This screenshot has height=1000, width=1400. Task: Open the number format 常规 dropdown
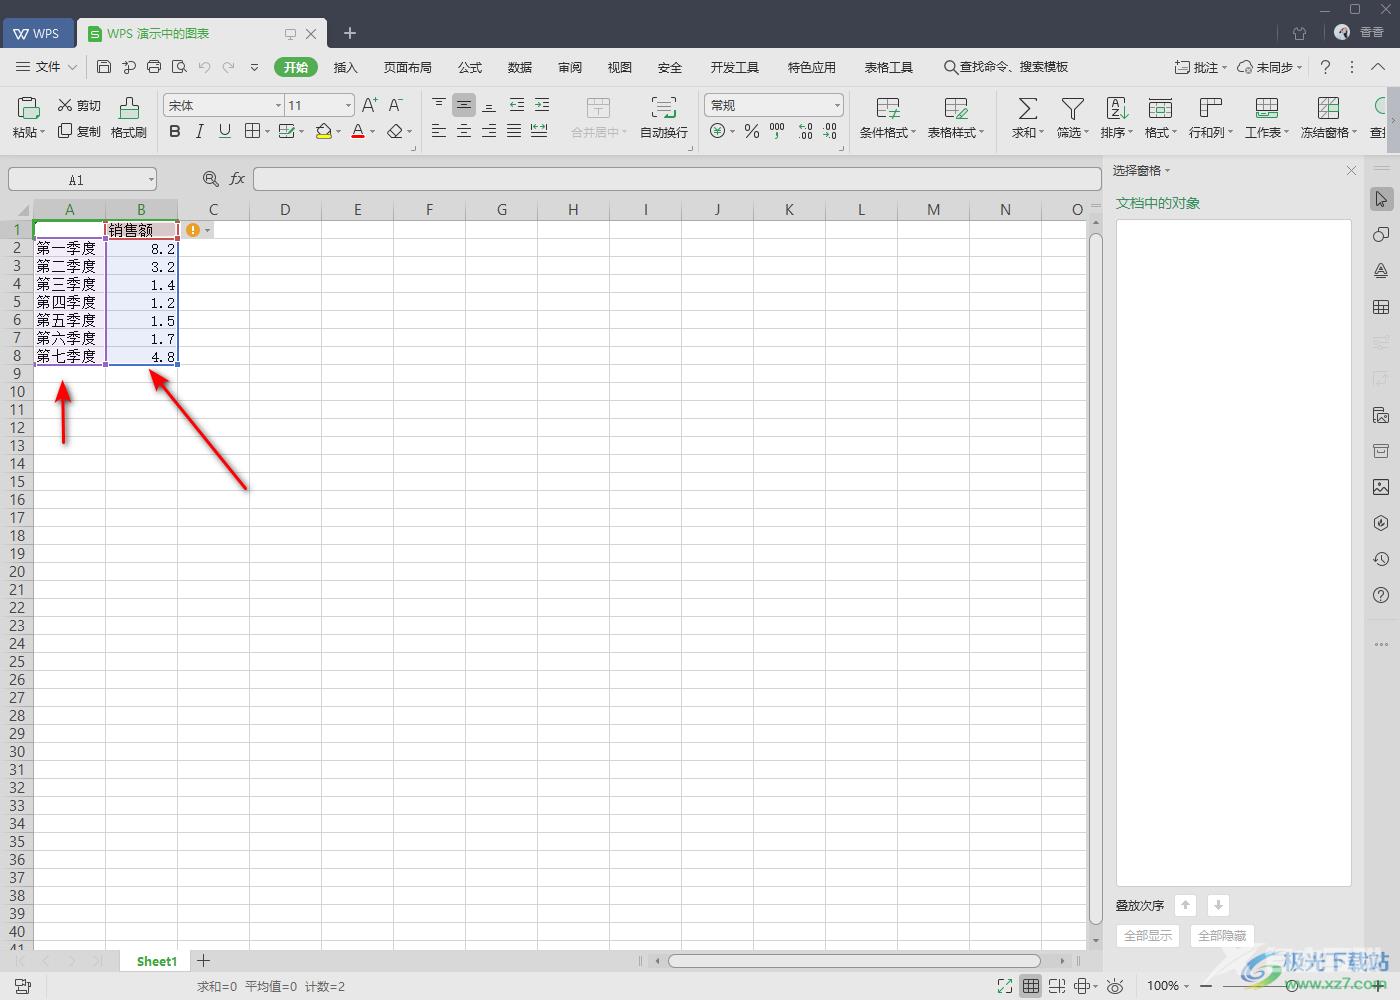point(837,105)
